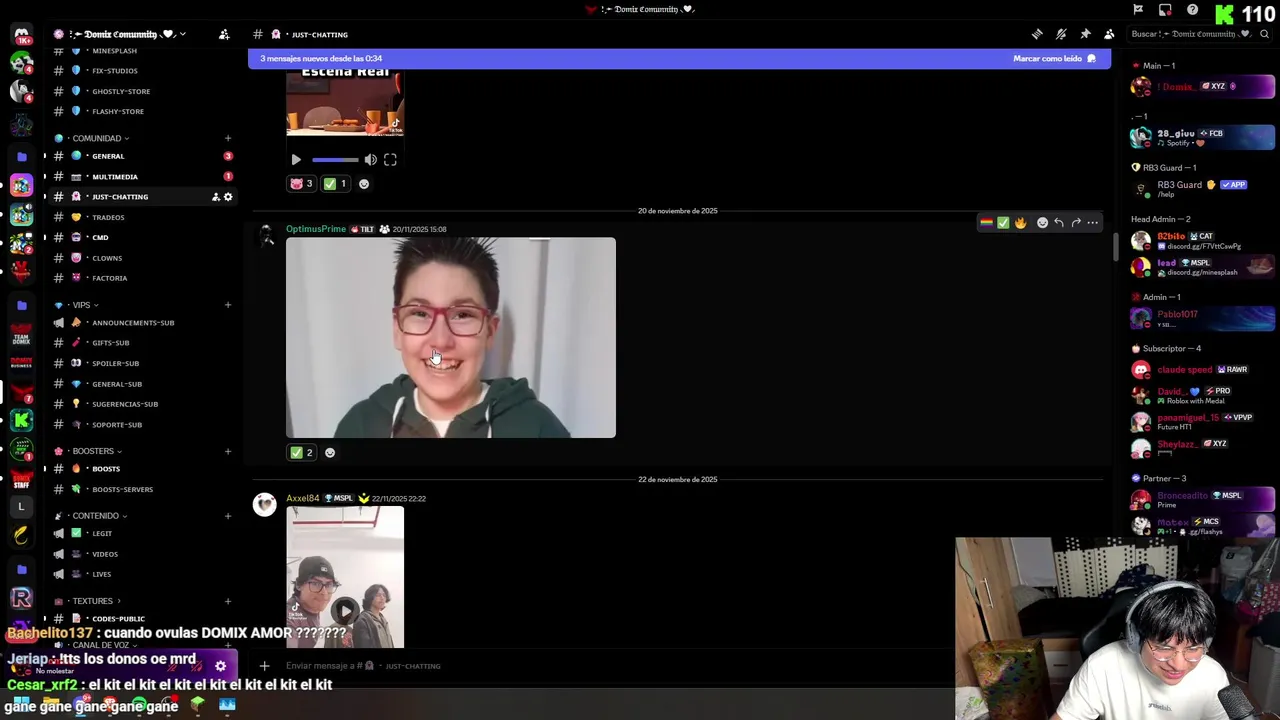1280x720 pixels.
Task: Click the flag icon in title bar
Action: 1138,10
